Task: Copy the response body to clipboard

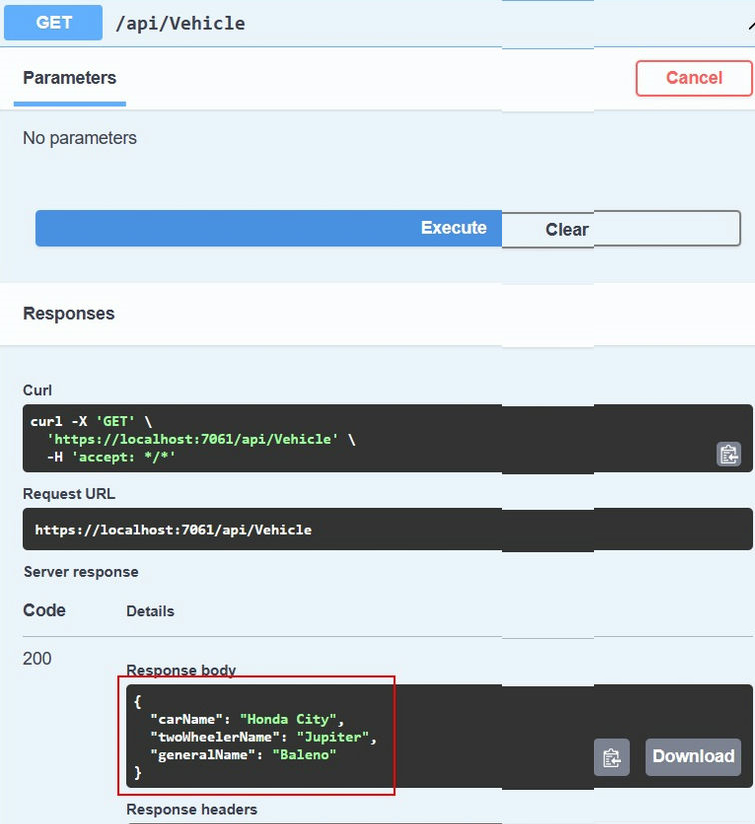Action: 612,757
